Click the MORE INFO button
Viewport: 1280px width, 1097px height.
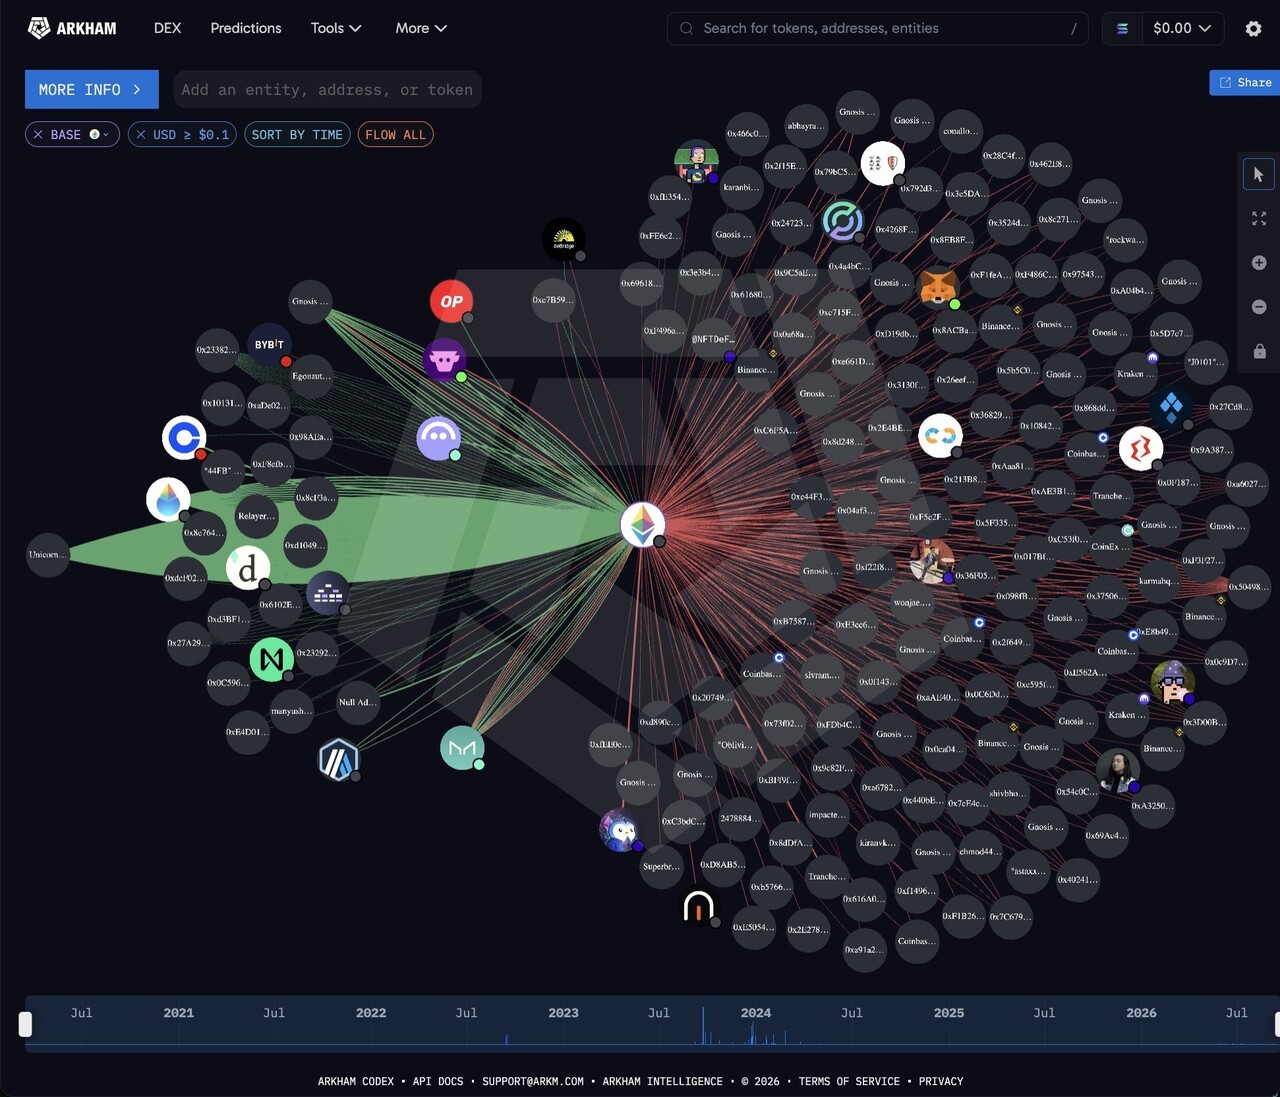[x=92, y=89]
